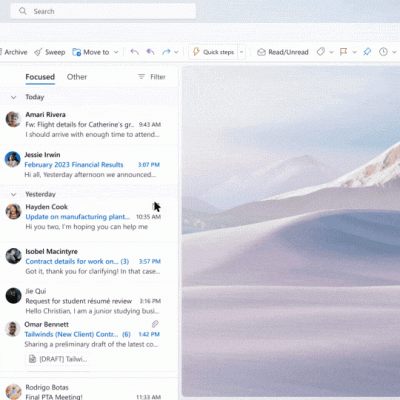
Task: Click the Yesterday group header label
Action: [40, 194]
